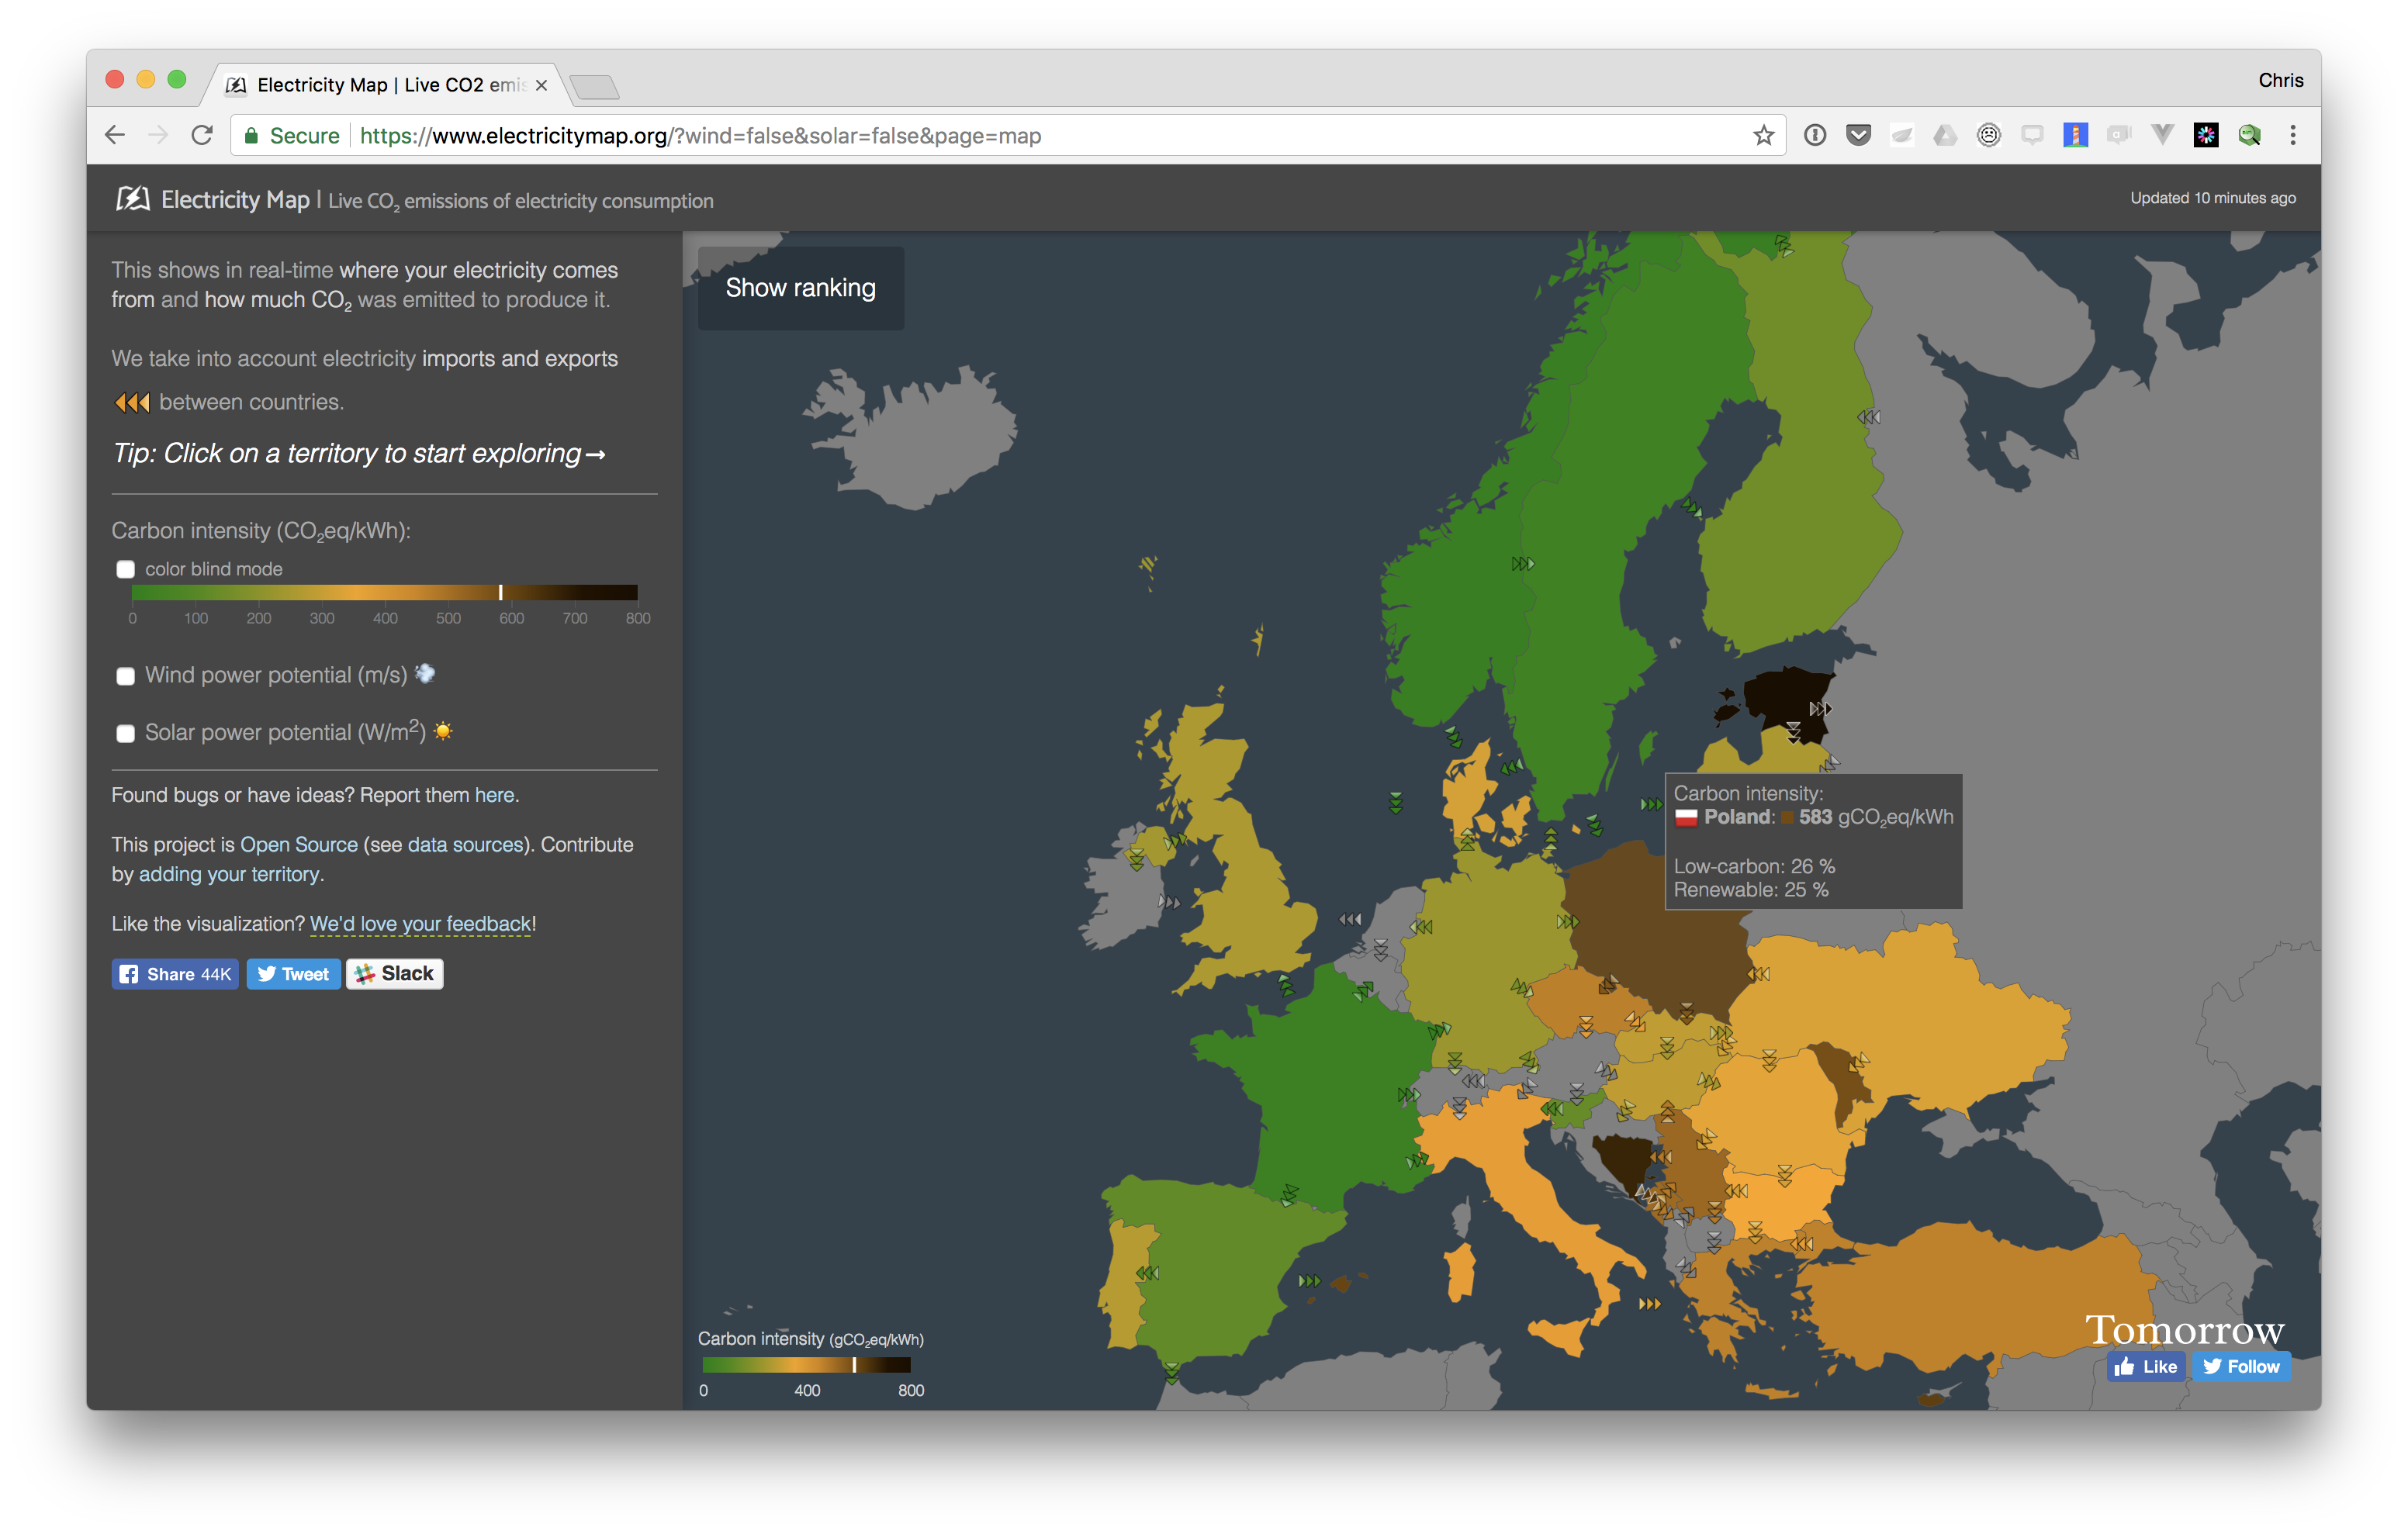Click the Google Drive extension icon
The image size is (2408, 1534).
pos(1945,135)
